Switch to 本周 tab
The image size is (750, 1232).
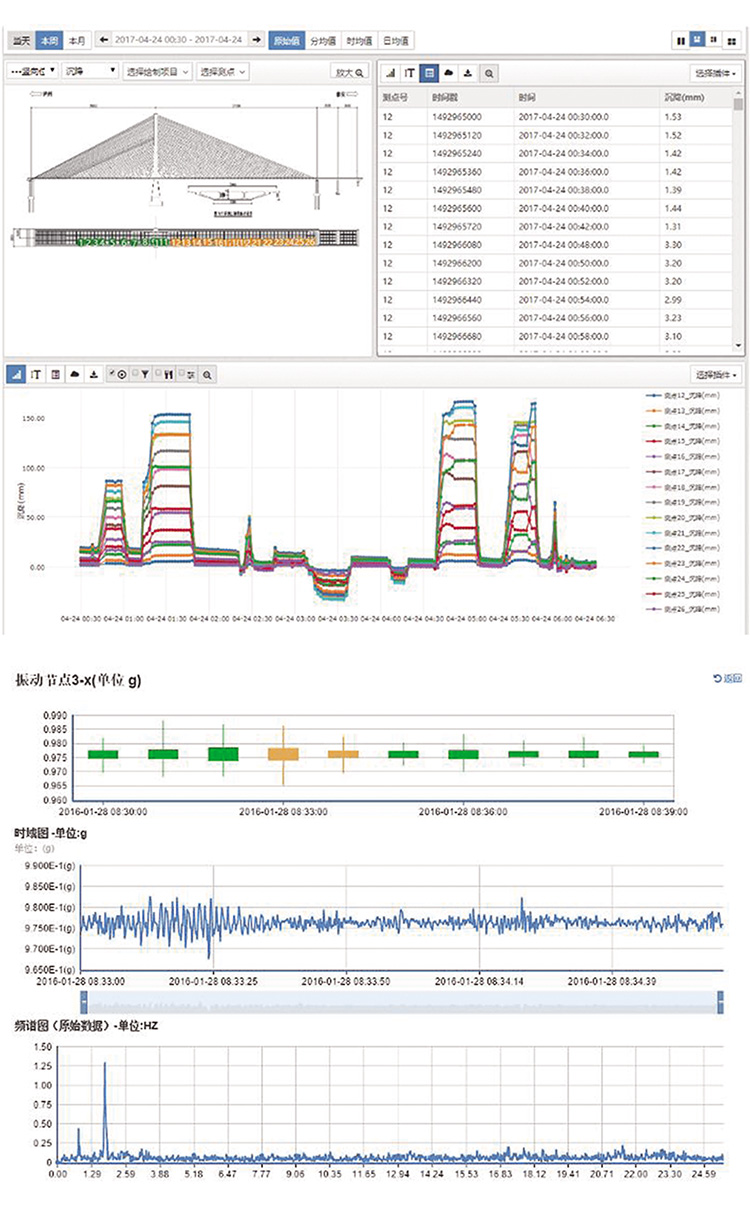pos(49,41)
